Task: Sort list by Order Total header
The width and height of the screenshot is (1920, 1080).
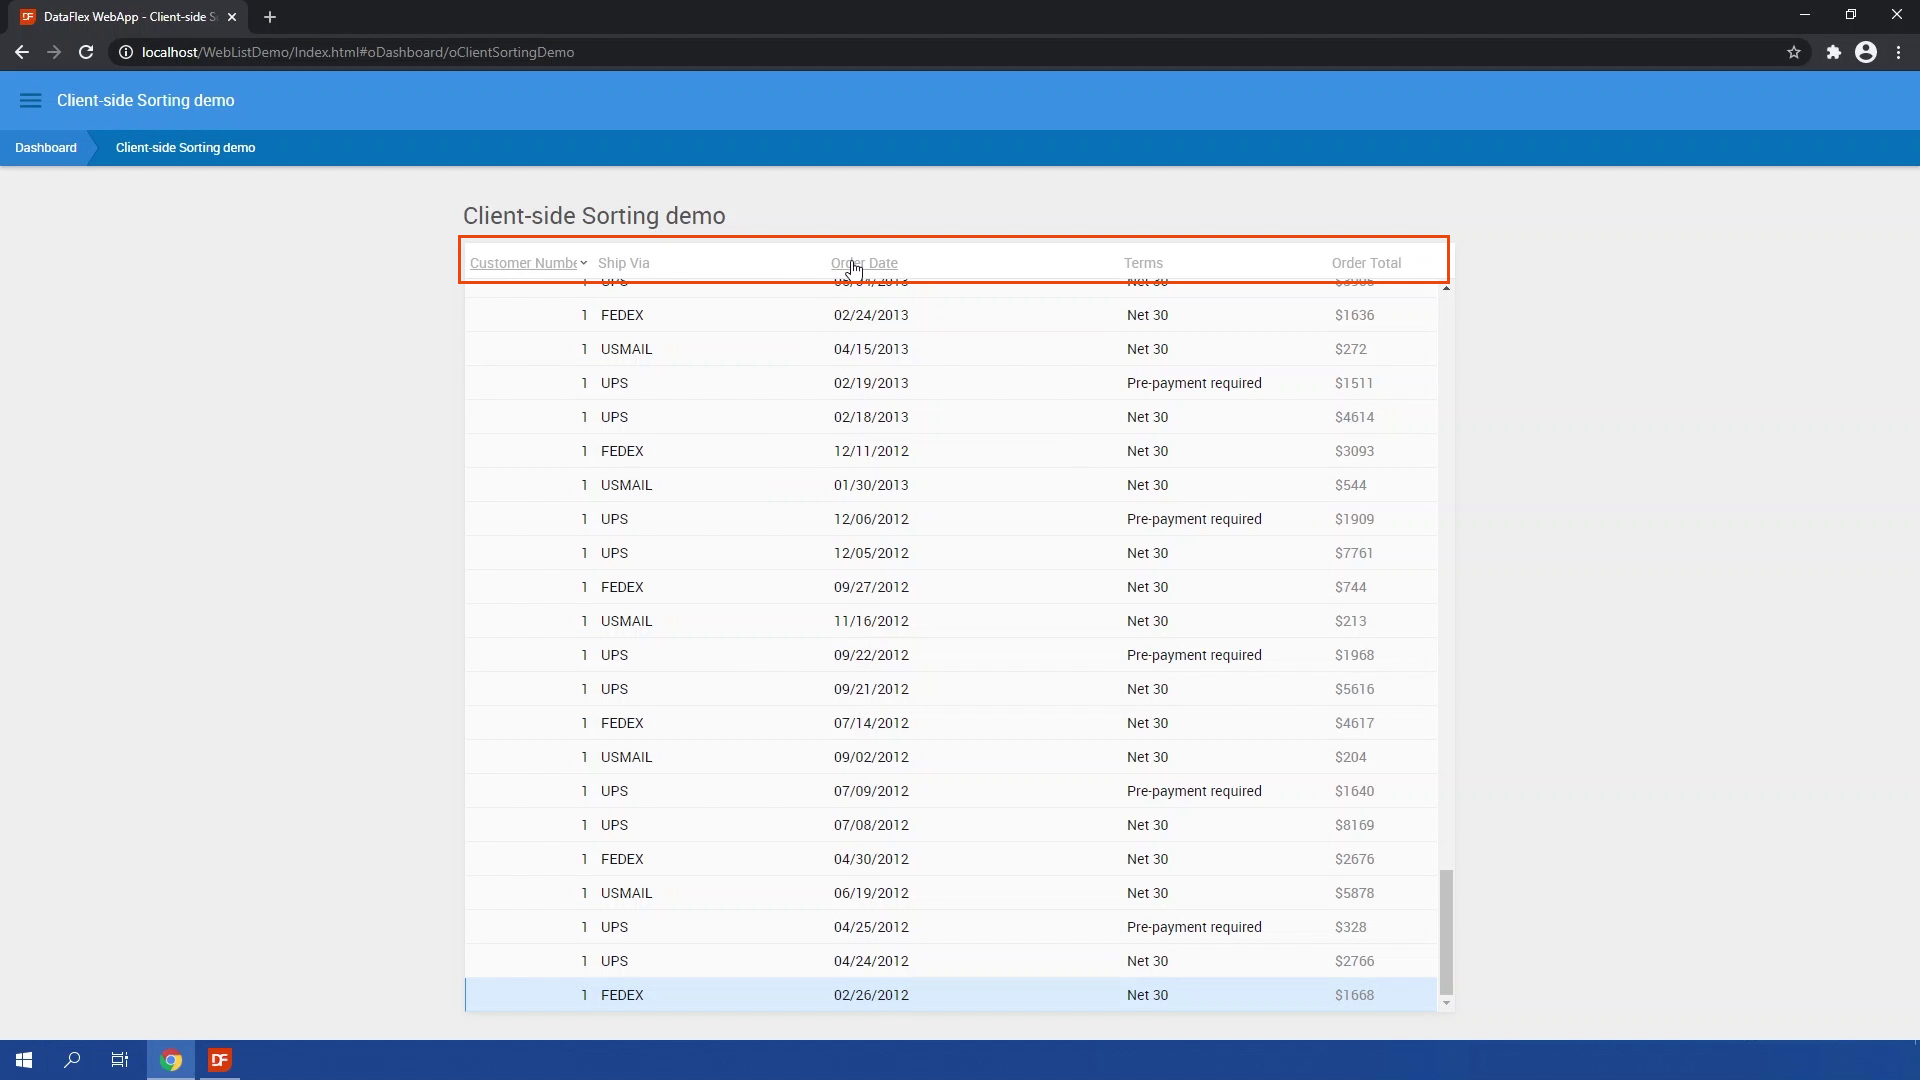Action: 1366,263
